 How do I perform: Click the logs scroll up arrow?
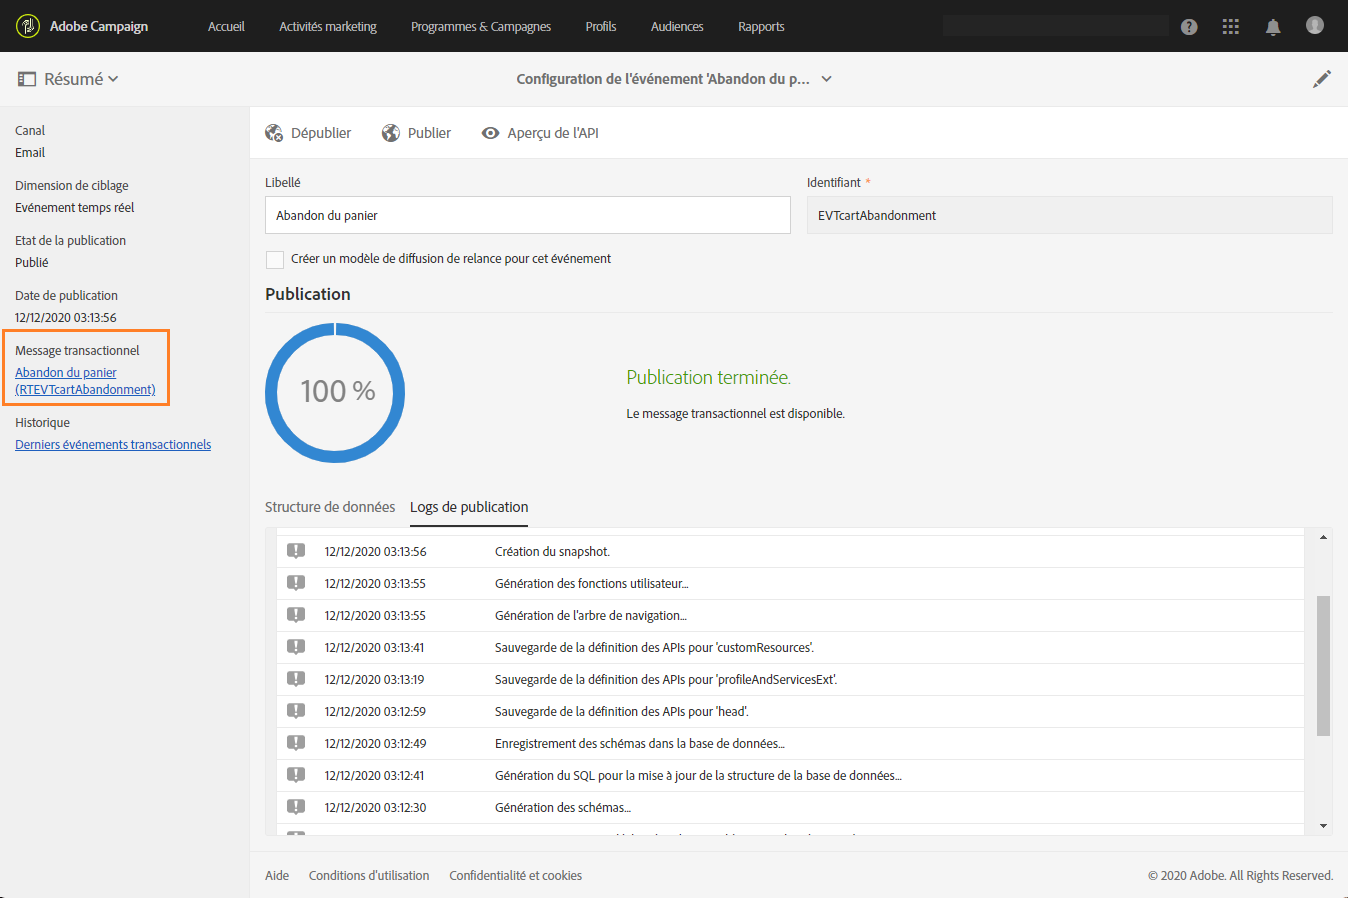point(1323,538)
